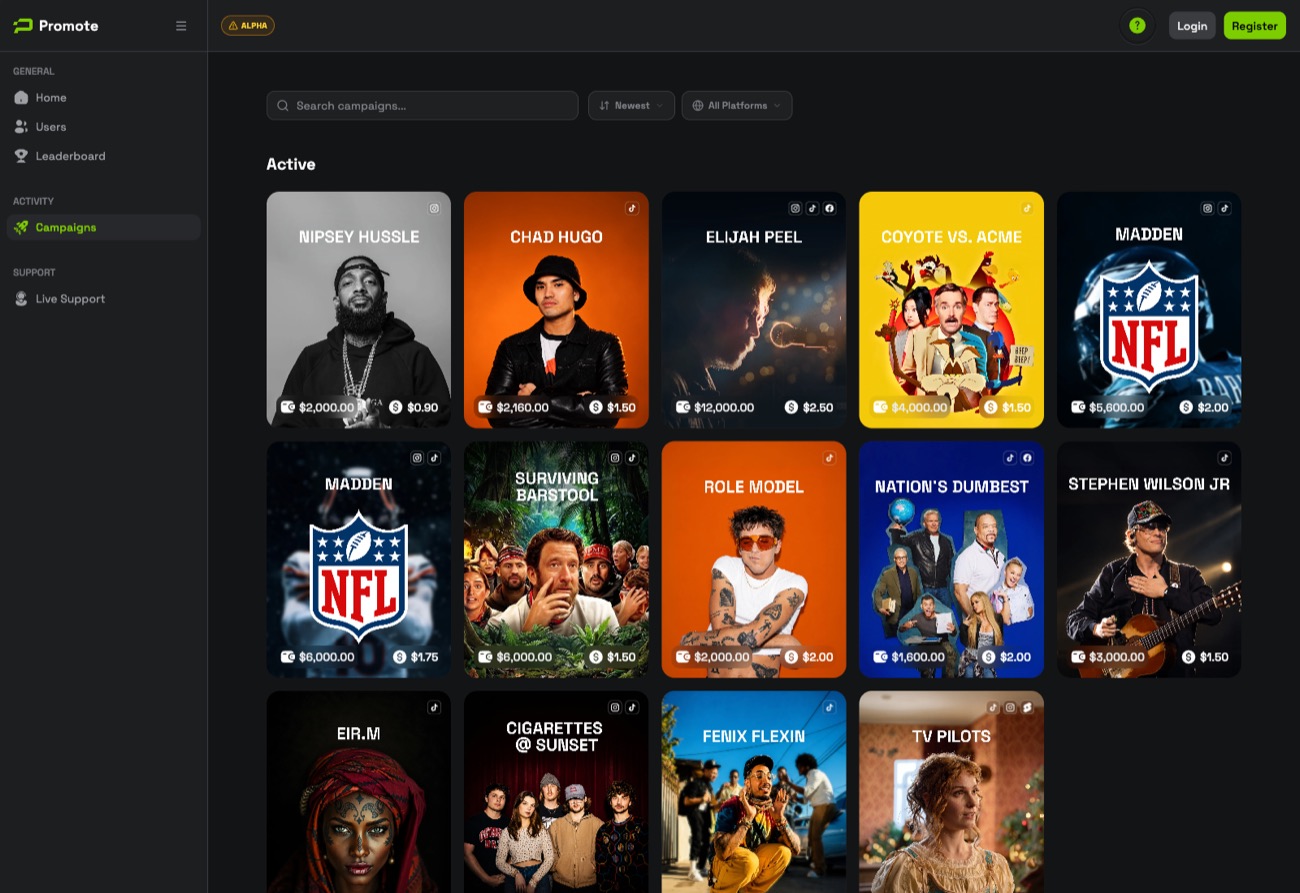Click the Home house icon
Viewport: 1300px width, 893px height.
pos(21,98)
